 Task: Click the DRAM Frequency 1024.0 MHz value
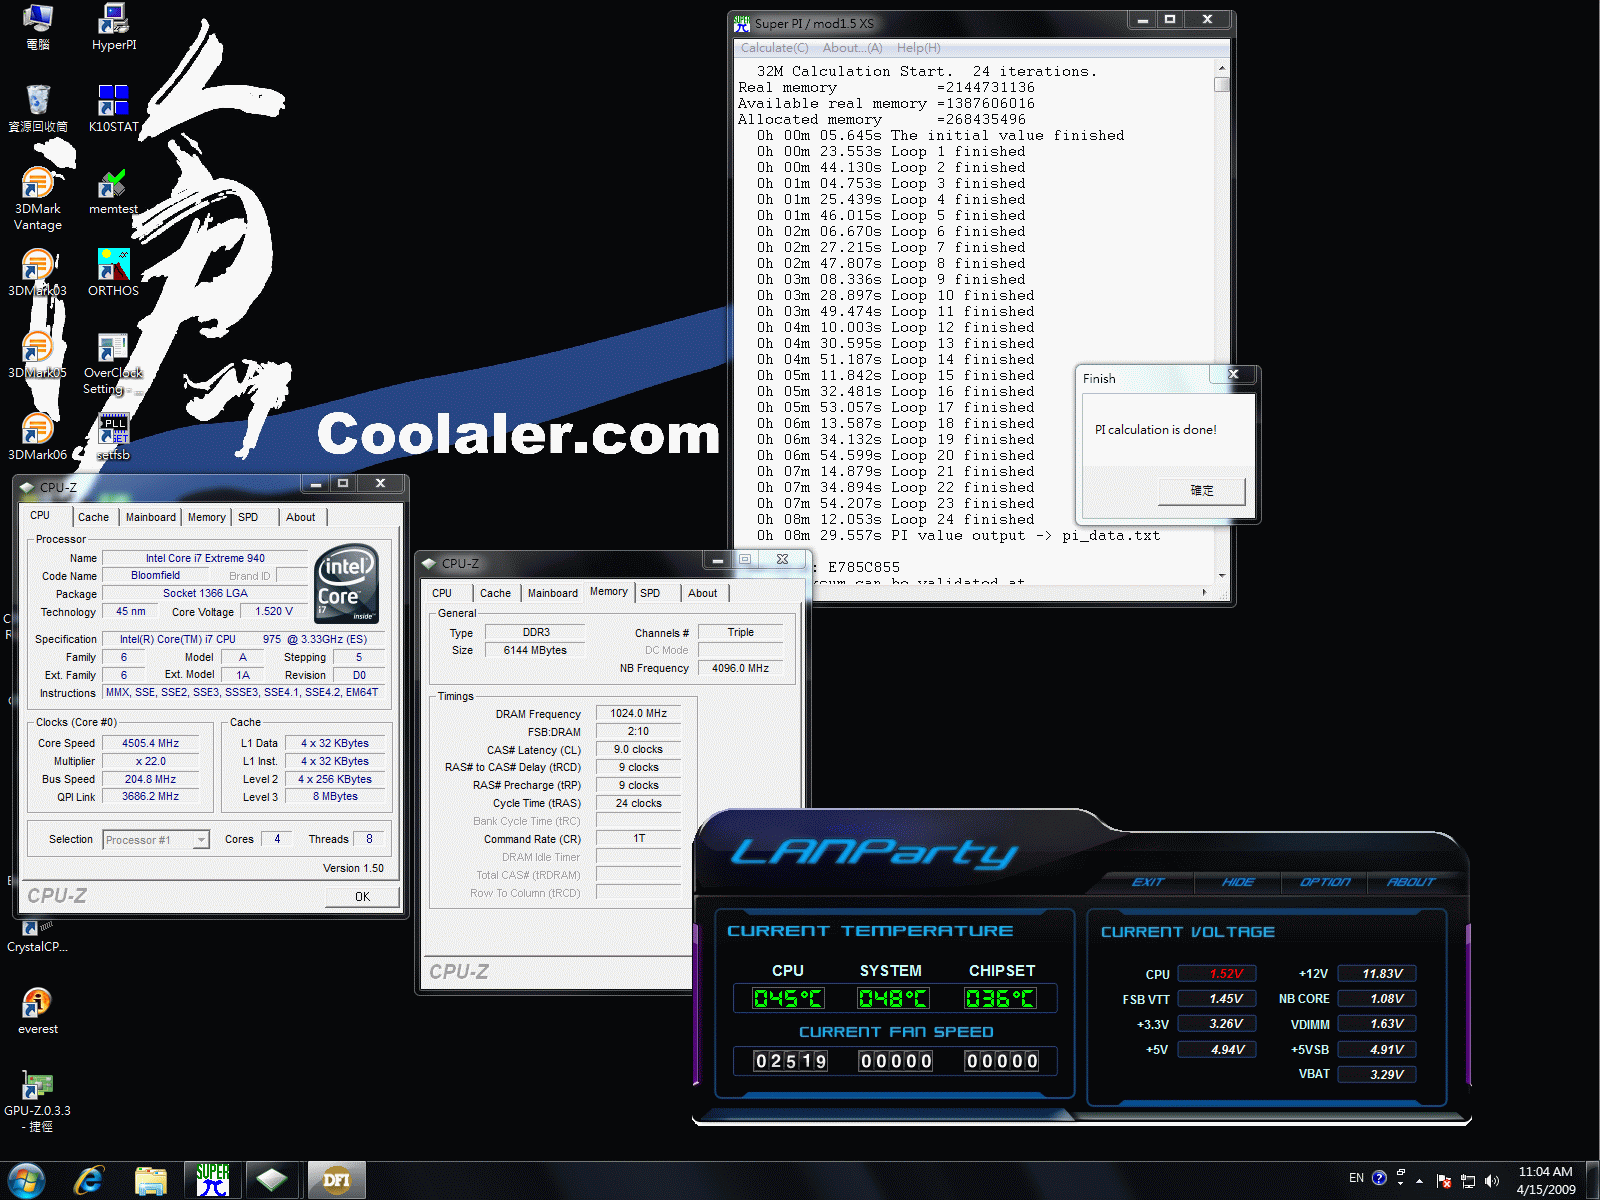click(639, 714)
